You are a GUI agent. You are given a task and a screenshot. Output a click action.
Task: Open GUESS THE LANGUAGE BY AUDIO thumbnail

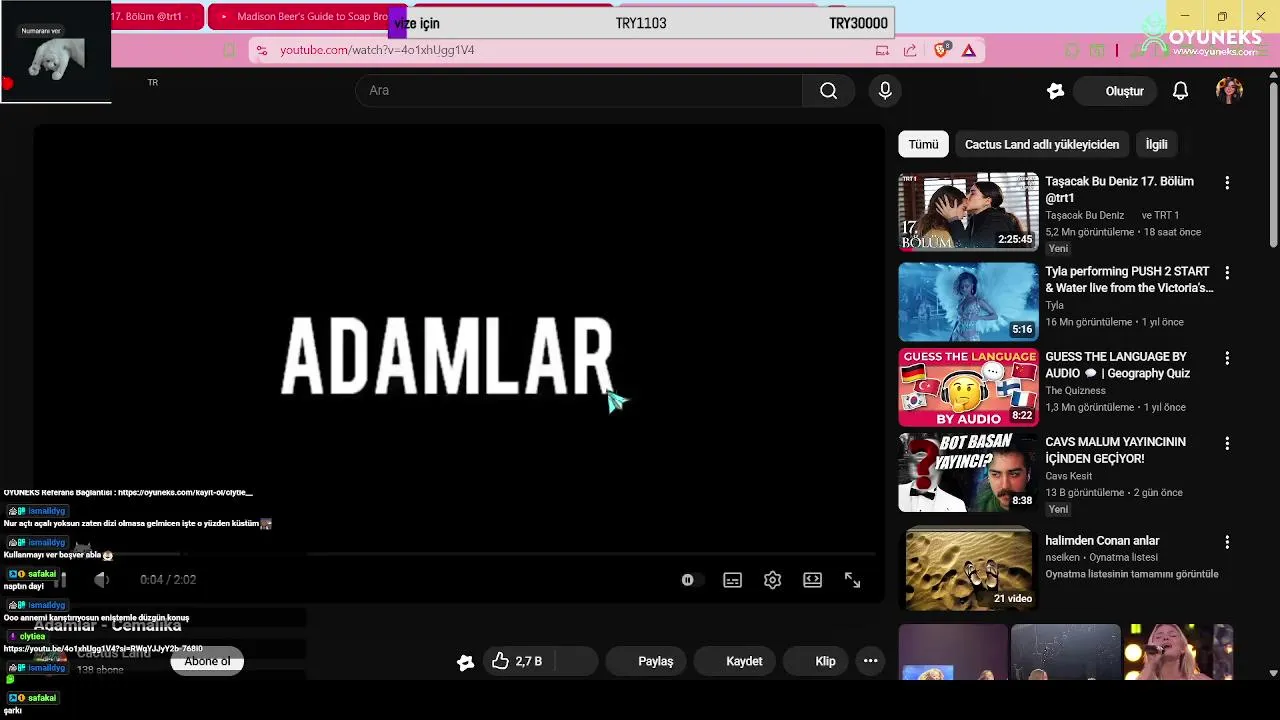968,387
